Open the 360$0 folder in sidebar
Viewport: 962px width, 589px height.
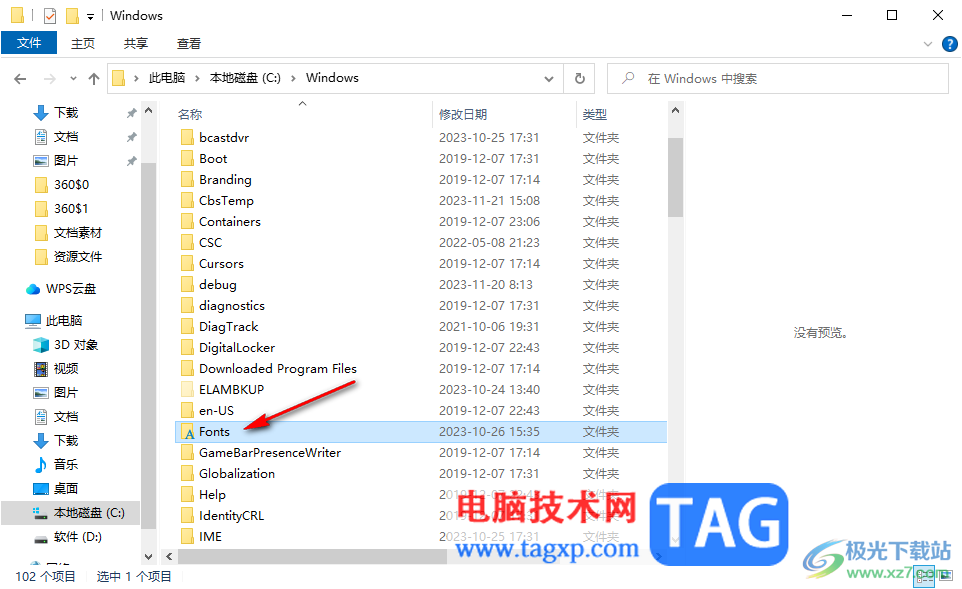71,185
